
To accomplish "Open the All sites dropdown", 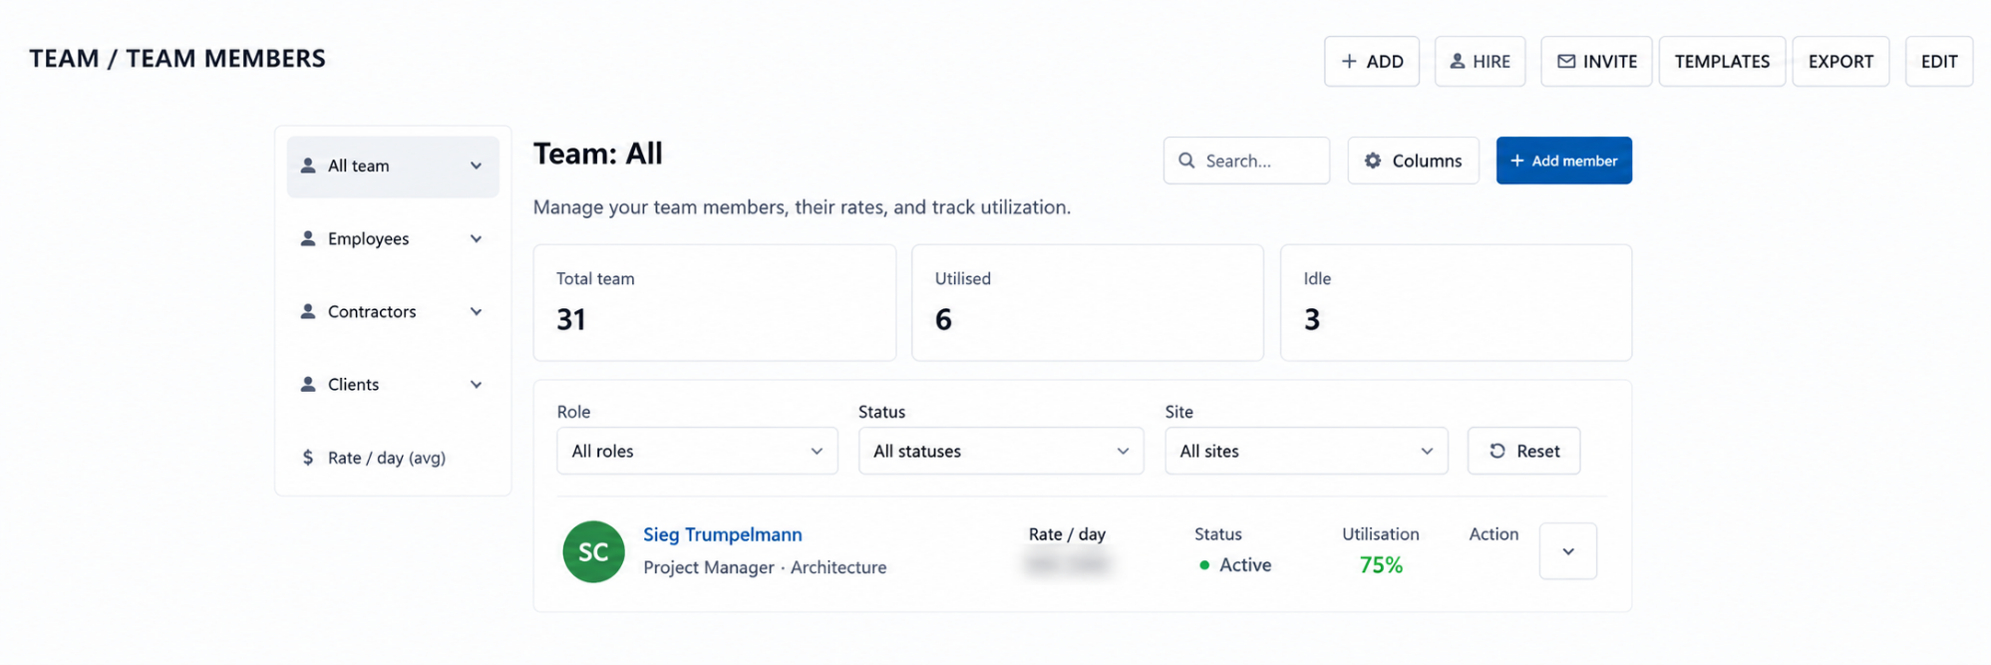I will (1306, 451).
